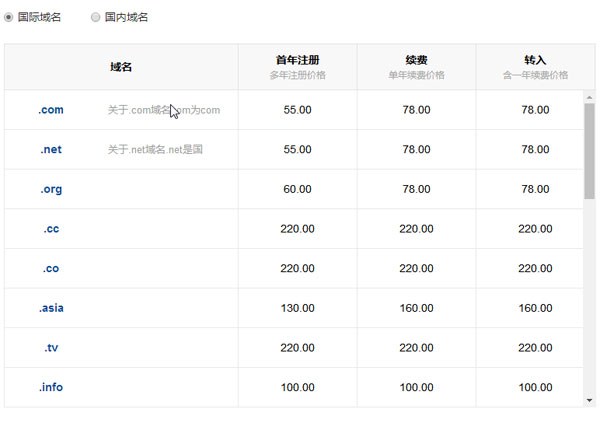Select the .co domain link
Image resolution: width=600 pixels, height=423 pixels.
click(x=51, y=268)
